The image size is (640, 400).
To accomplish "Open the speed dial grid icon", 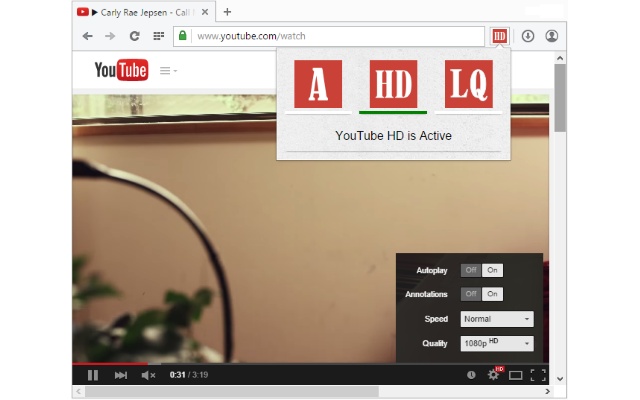I will tap(158, 36).
